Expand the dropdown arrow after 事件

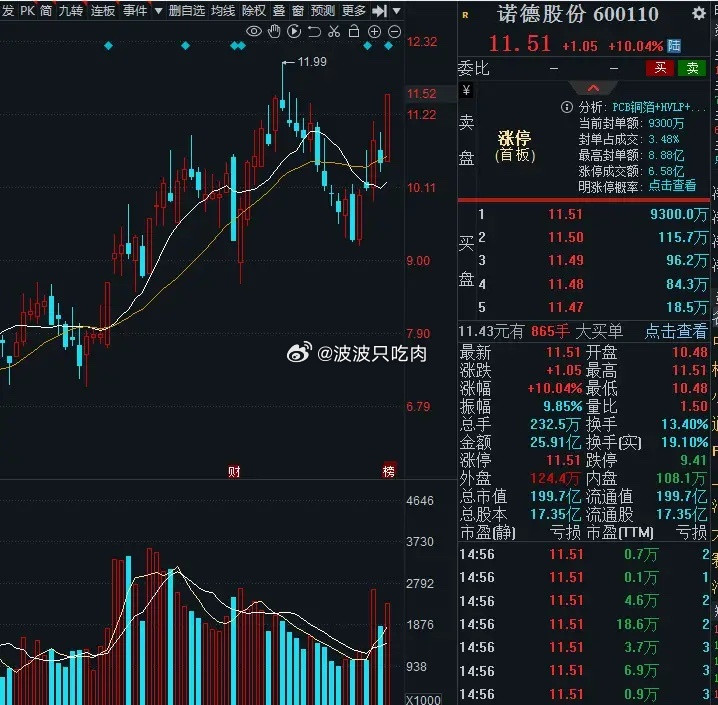[x=158, y=10]
